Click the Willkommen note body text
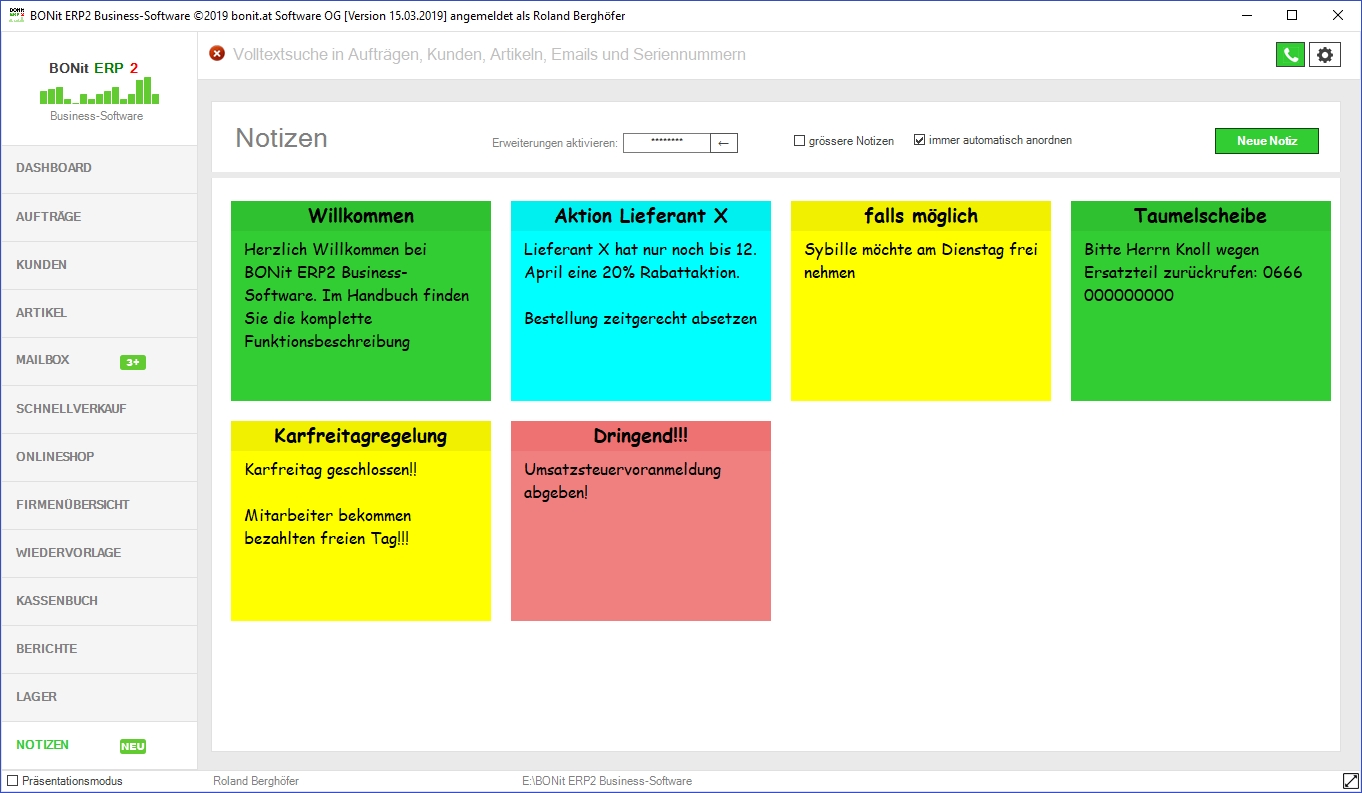 point(357,296)
